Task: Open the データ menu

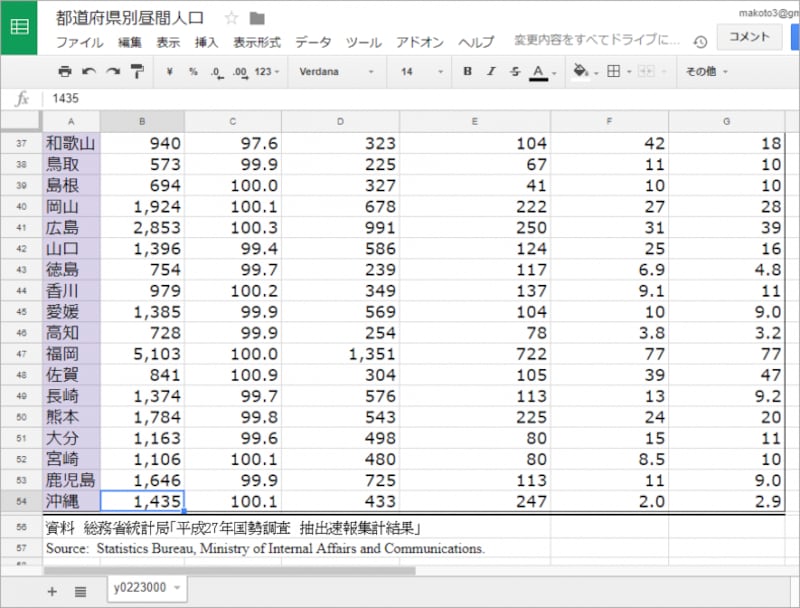Action: point(313,42)
